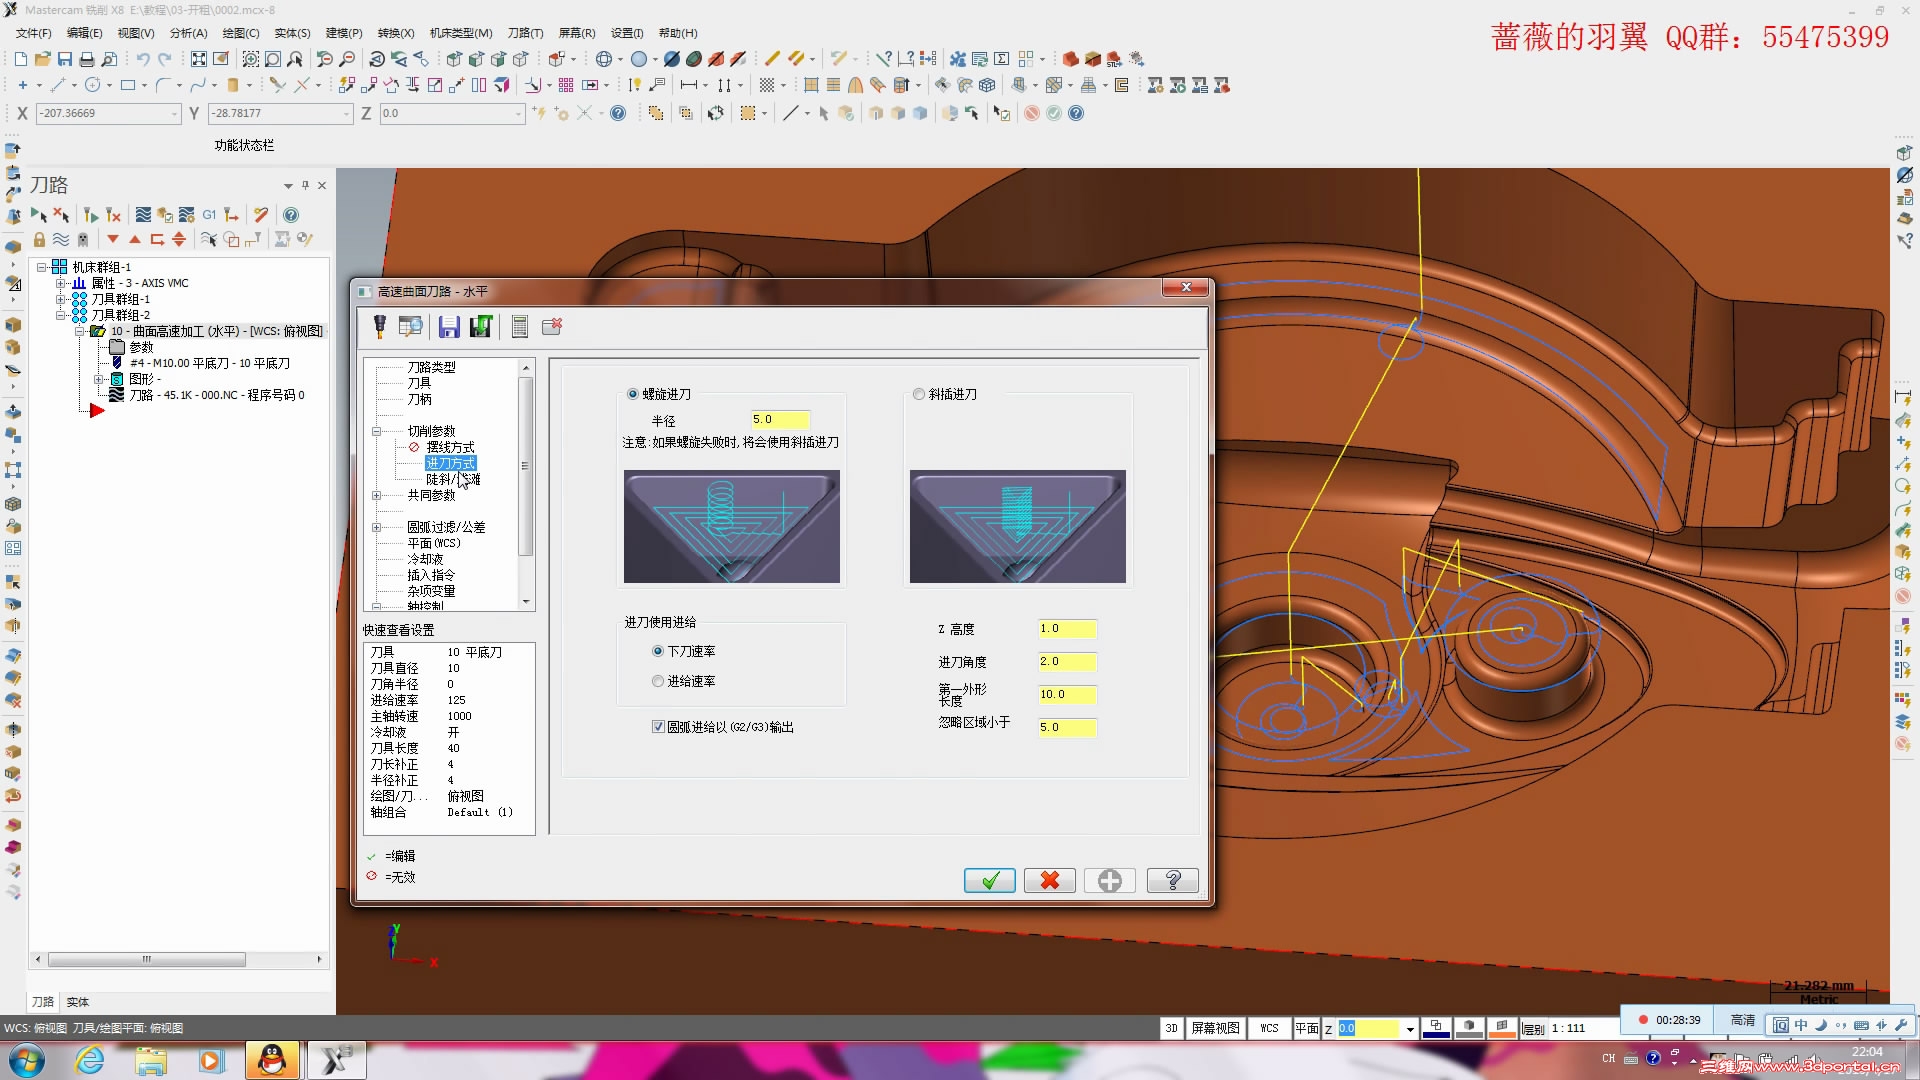
Task: Expand the 图形 node in operation tree
Action: pos(98,379)
